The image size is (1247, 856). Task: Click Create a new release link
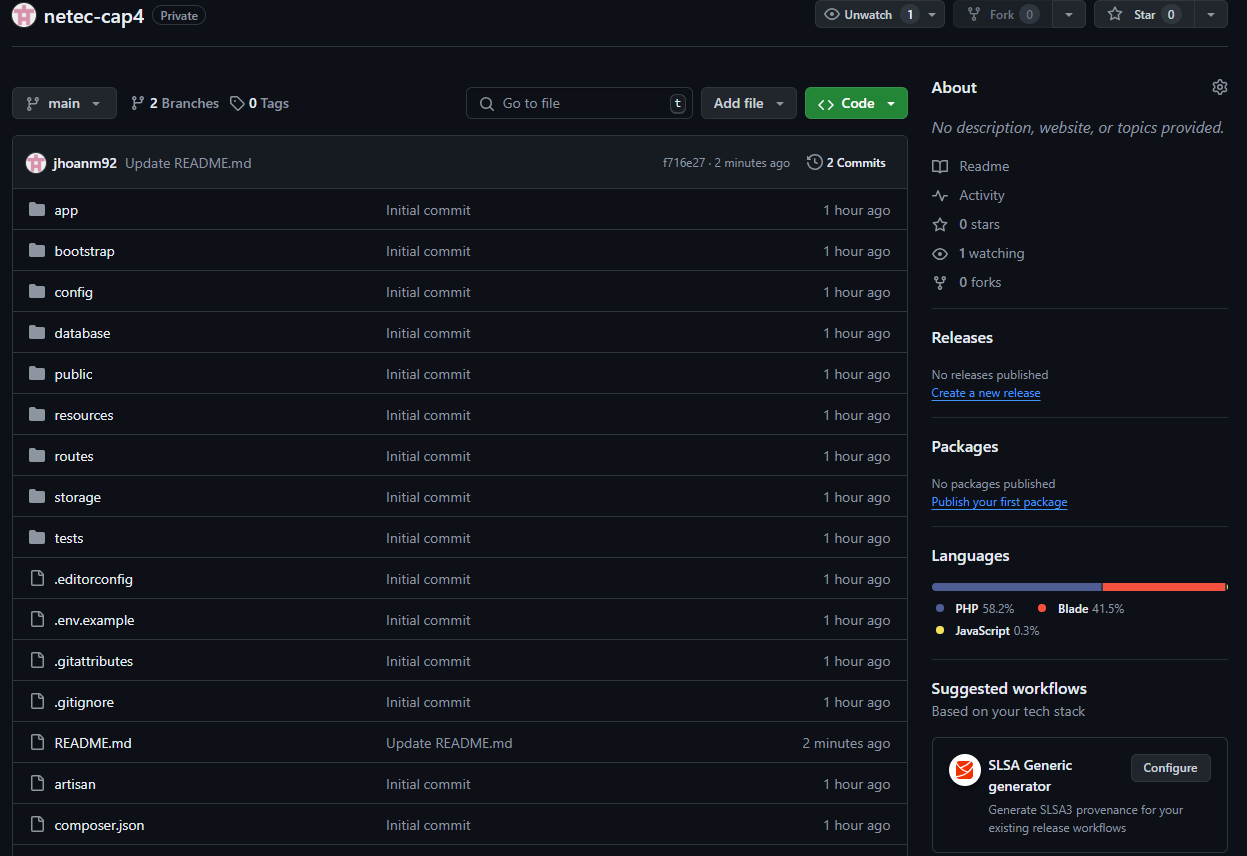point(985,393)
